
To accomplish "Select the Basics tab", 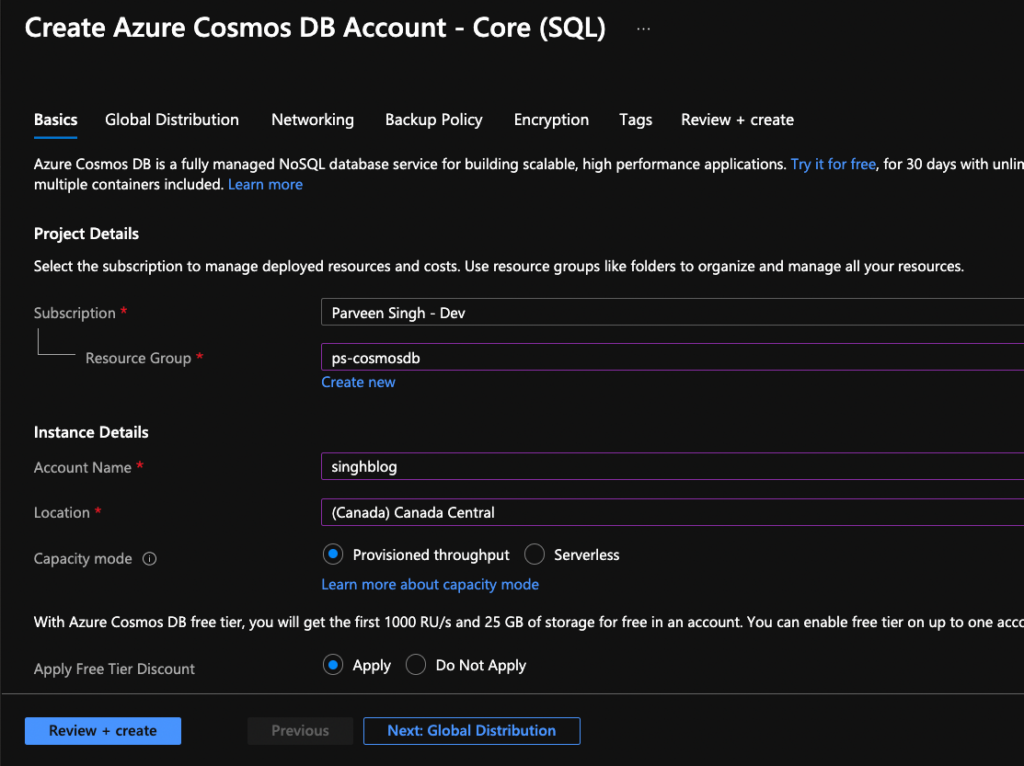I will point(55,119).
